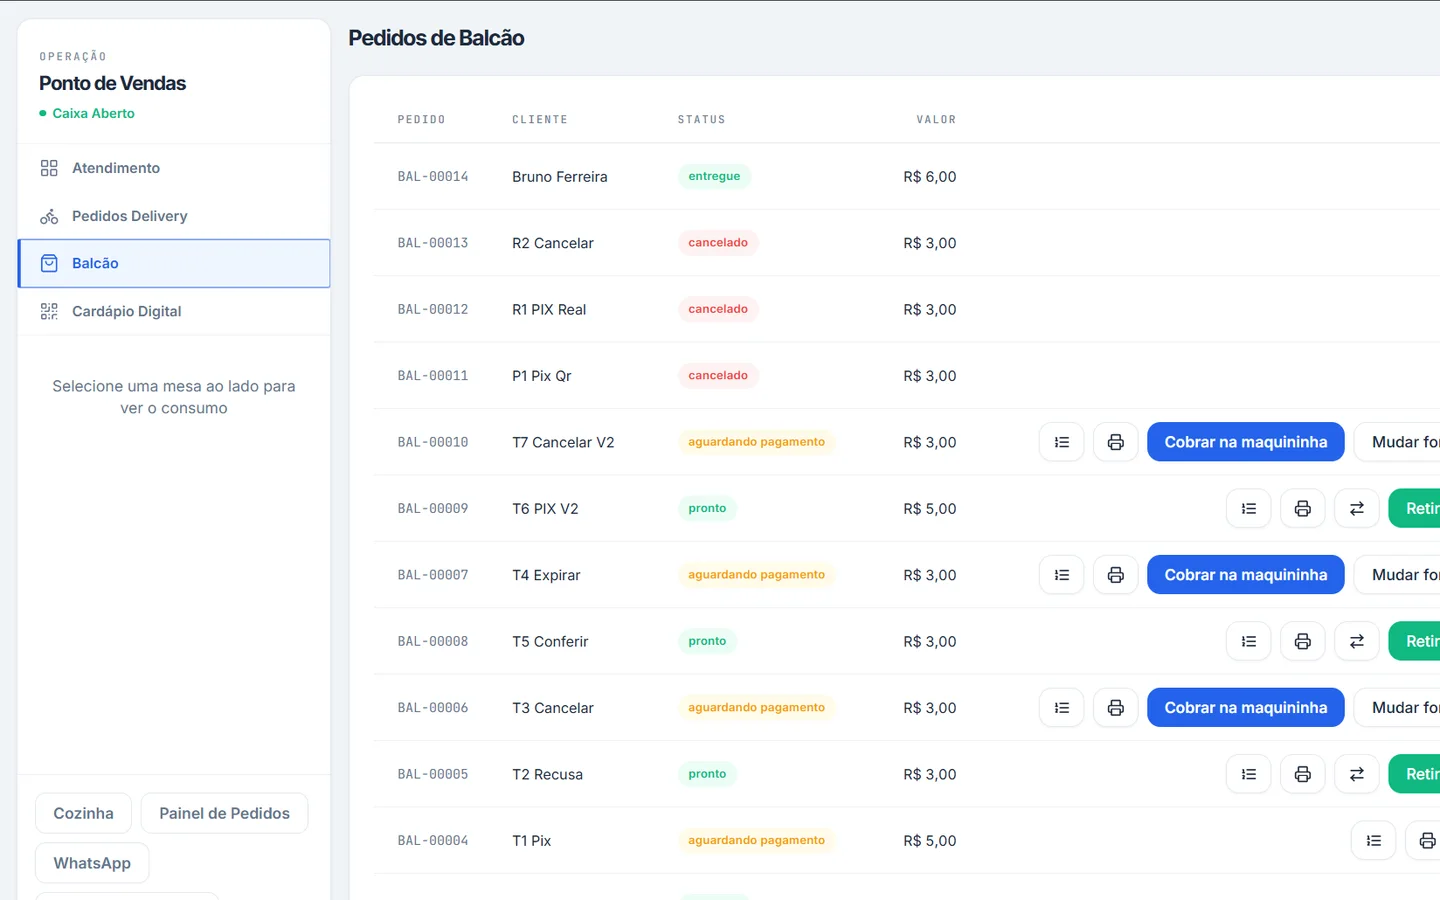Open Atendimento in the sidebar
1440x900 pixels.
point(174,168)
